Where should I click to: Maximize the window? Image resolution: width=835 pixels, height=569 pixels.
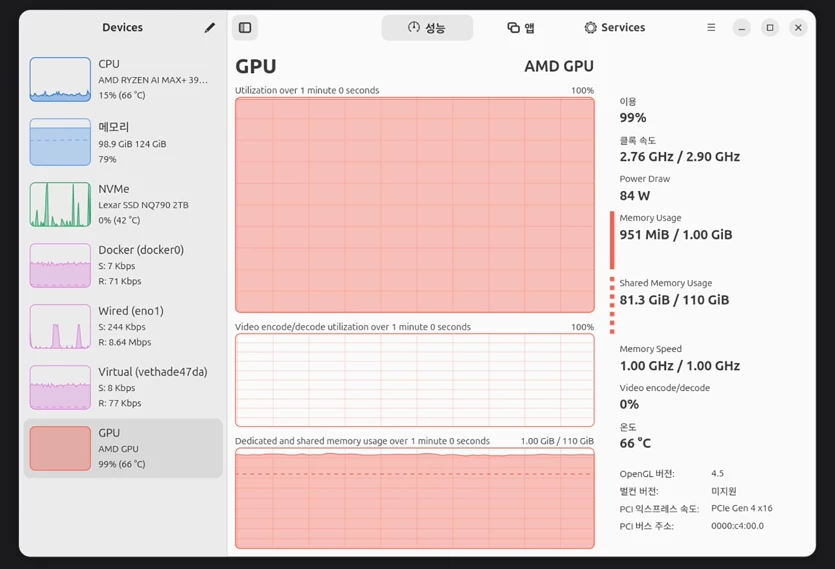[x=770, y=28]
